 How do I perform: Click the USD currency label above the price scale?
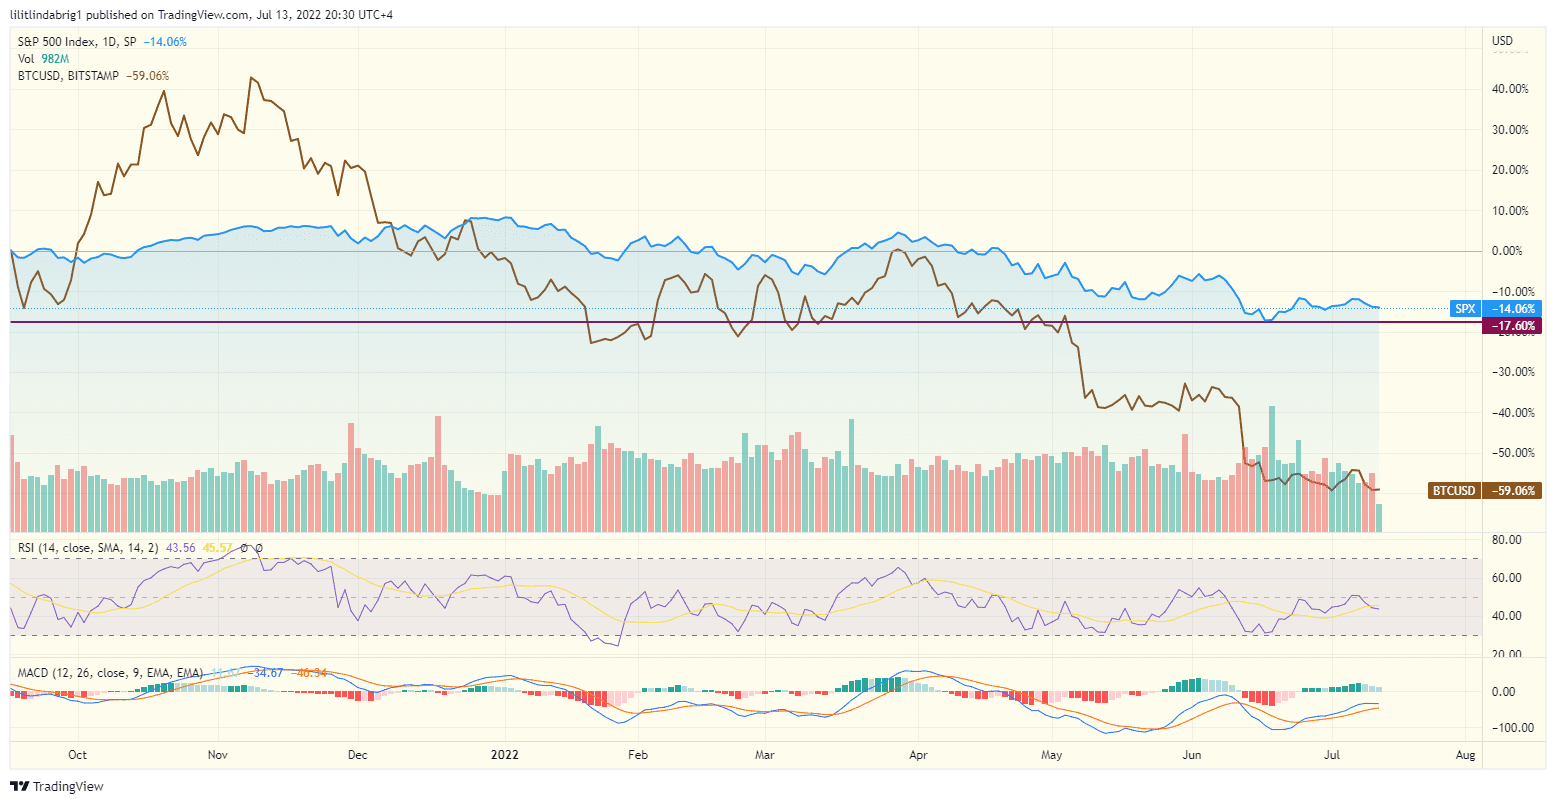[x=1504, y=40]
